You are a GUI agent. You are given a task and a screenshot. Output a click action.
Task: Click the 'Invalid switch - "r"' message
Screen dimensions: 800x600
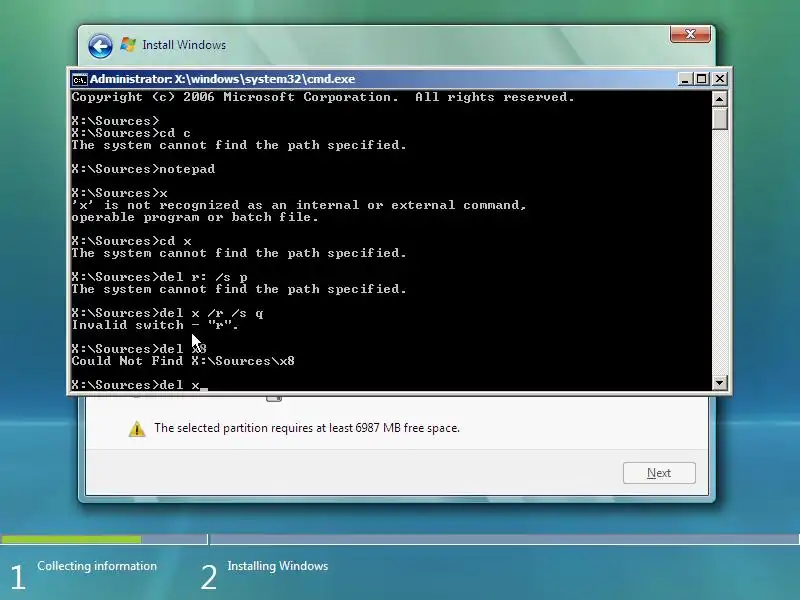(x=155, y=325)
